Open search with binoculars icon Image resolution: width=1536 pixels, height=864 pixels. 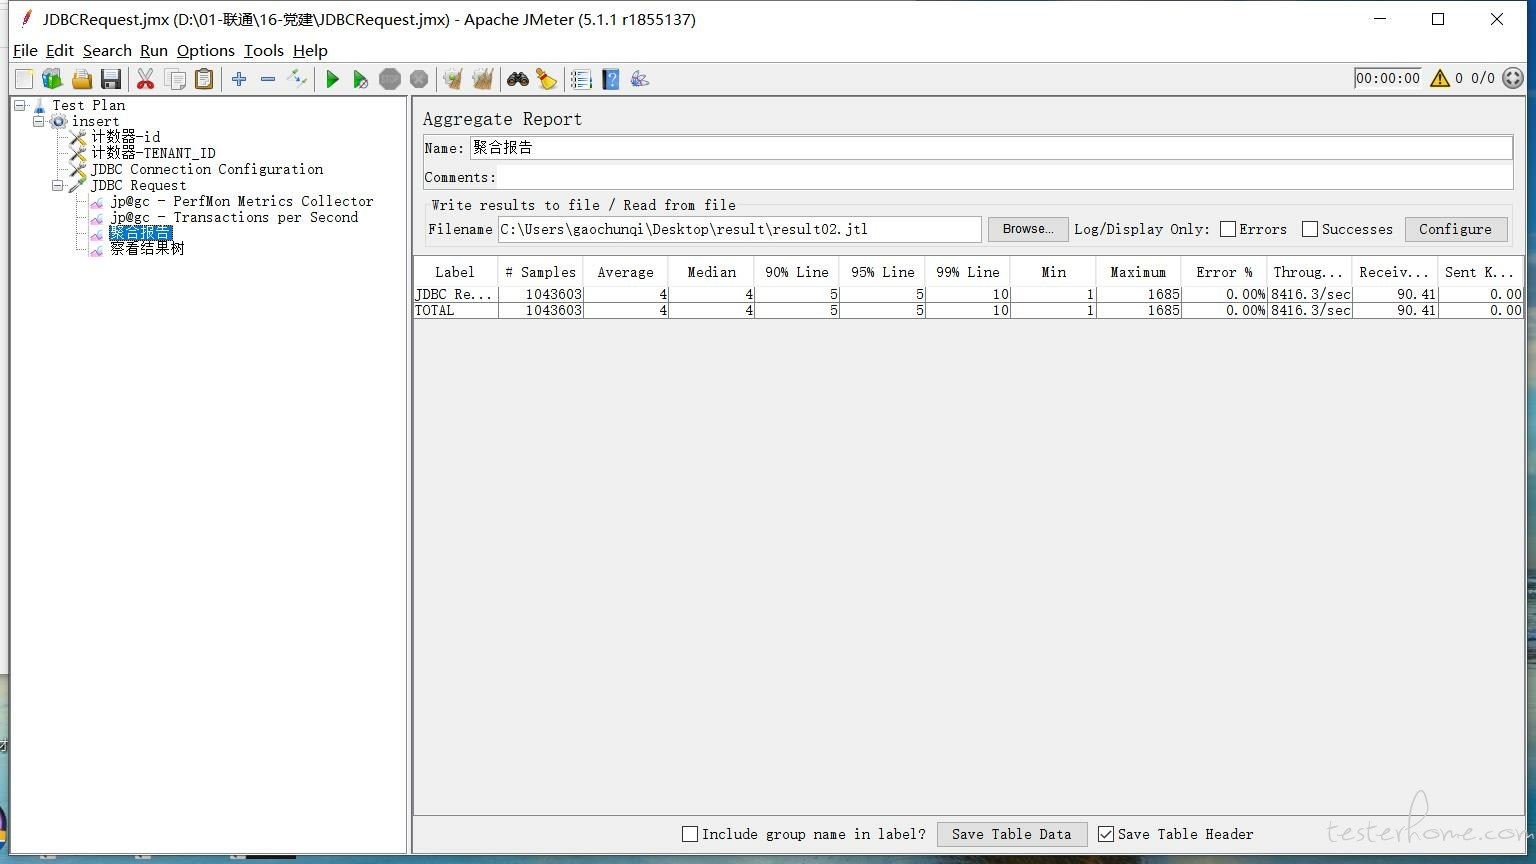tap(518, 79)
